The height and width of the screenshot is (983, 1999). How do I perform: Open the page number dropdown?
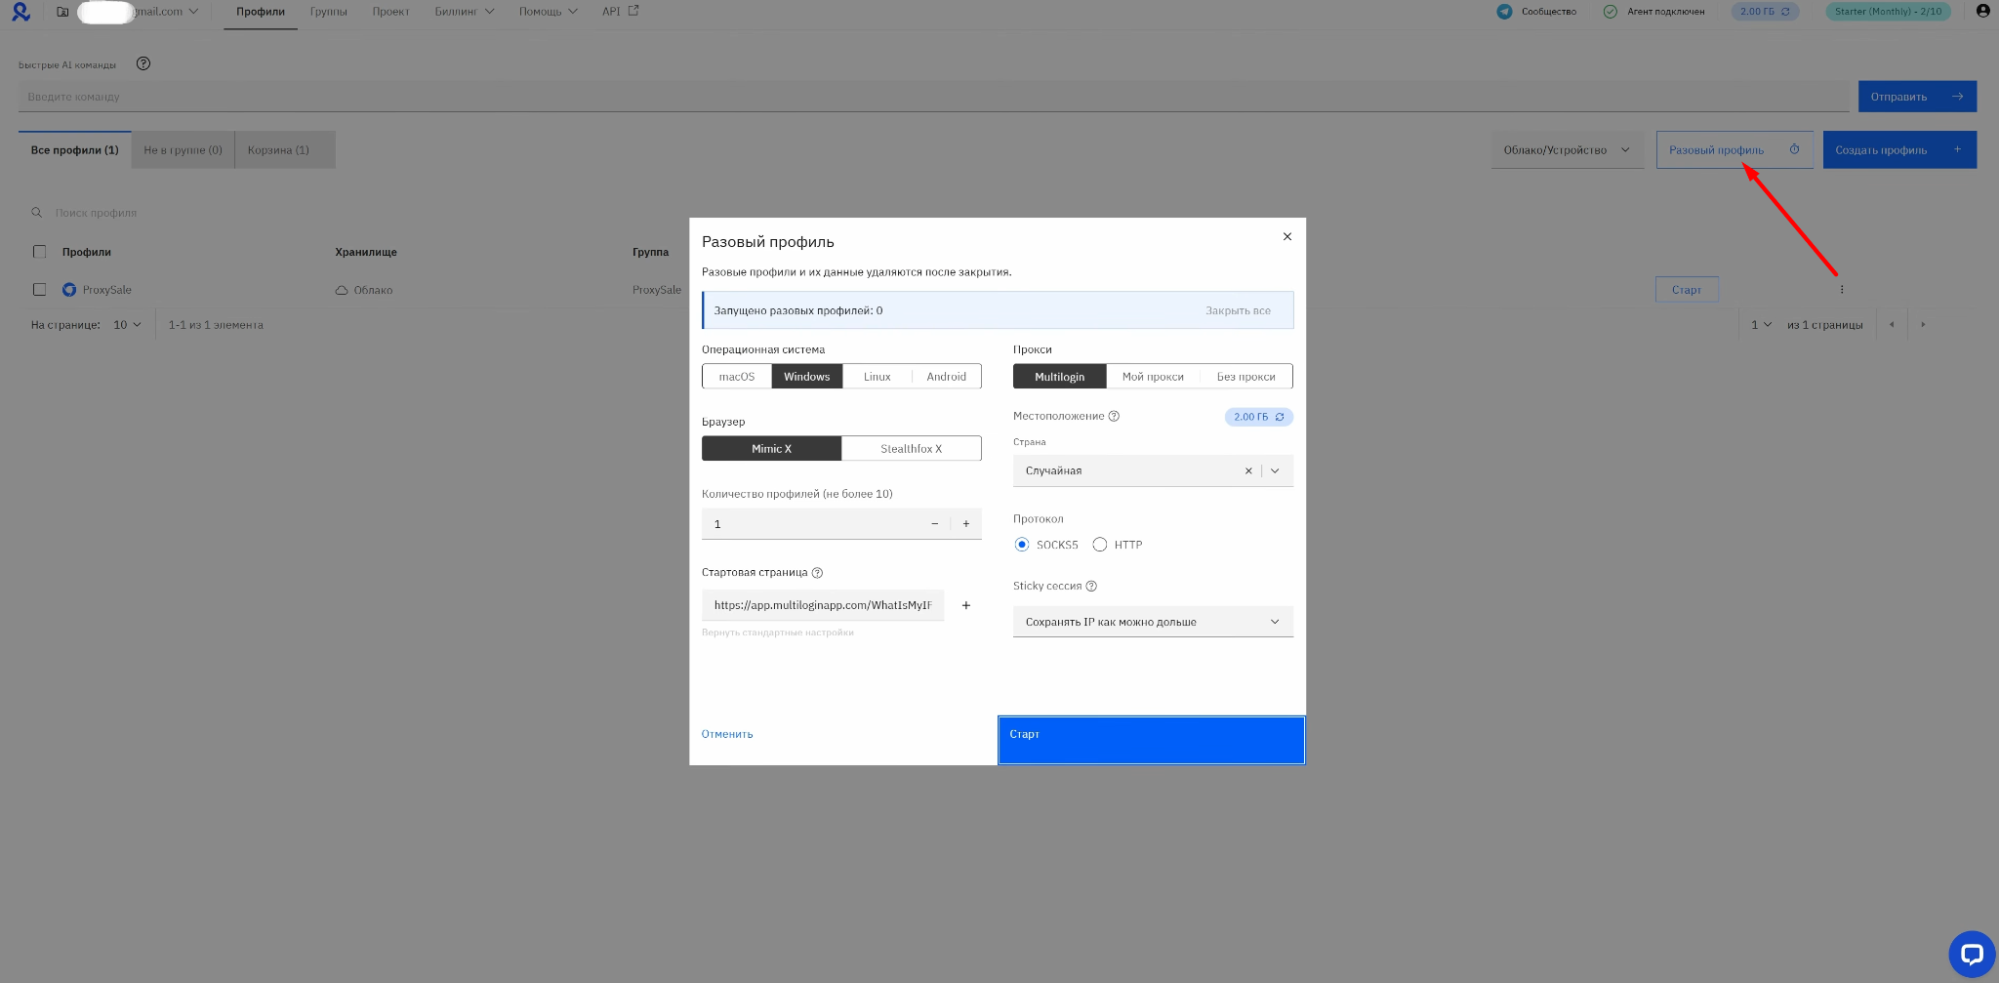1760,325
